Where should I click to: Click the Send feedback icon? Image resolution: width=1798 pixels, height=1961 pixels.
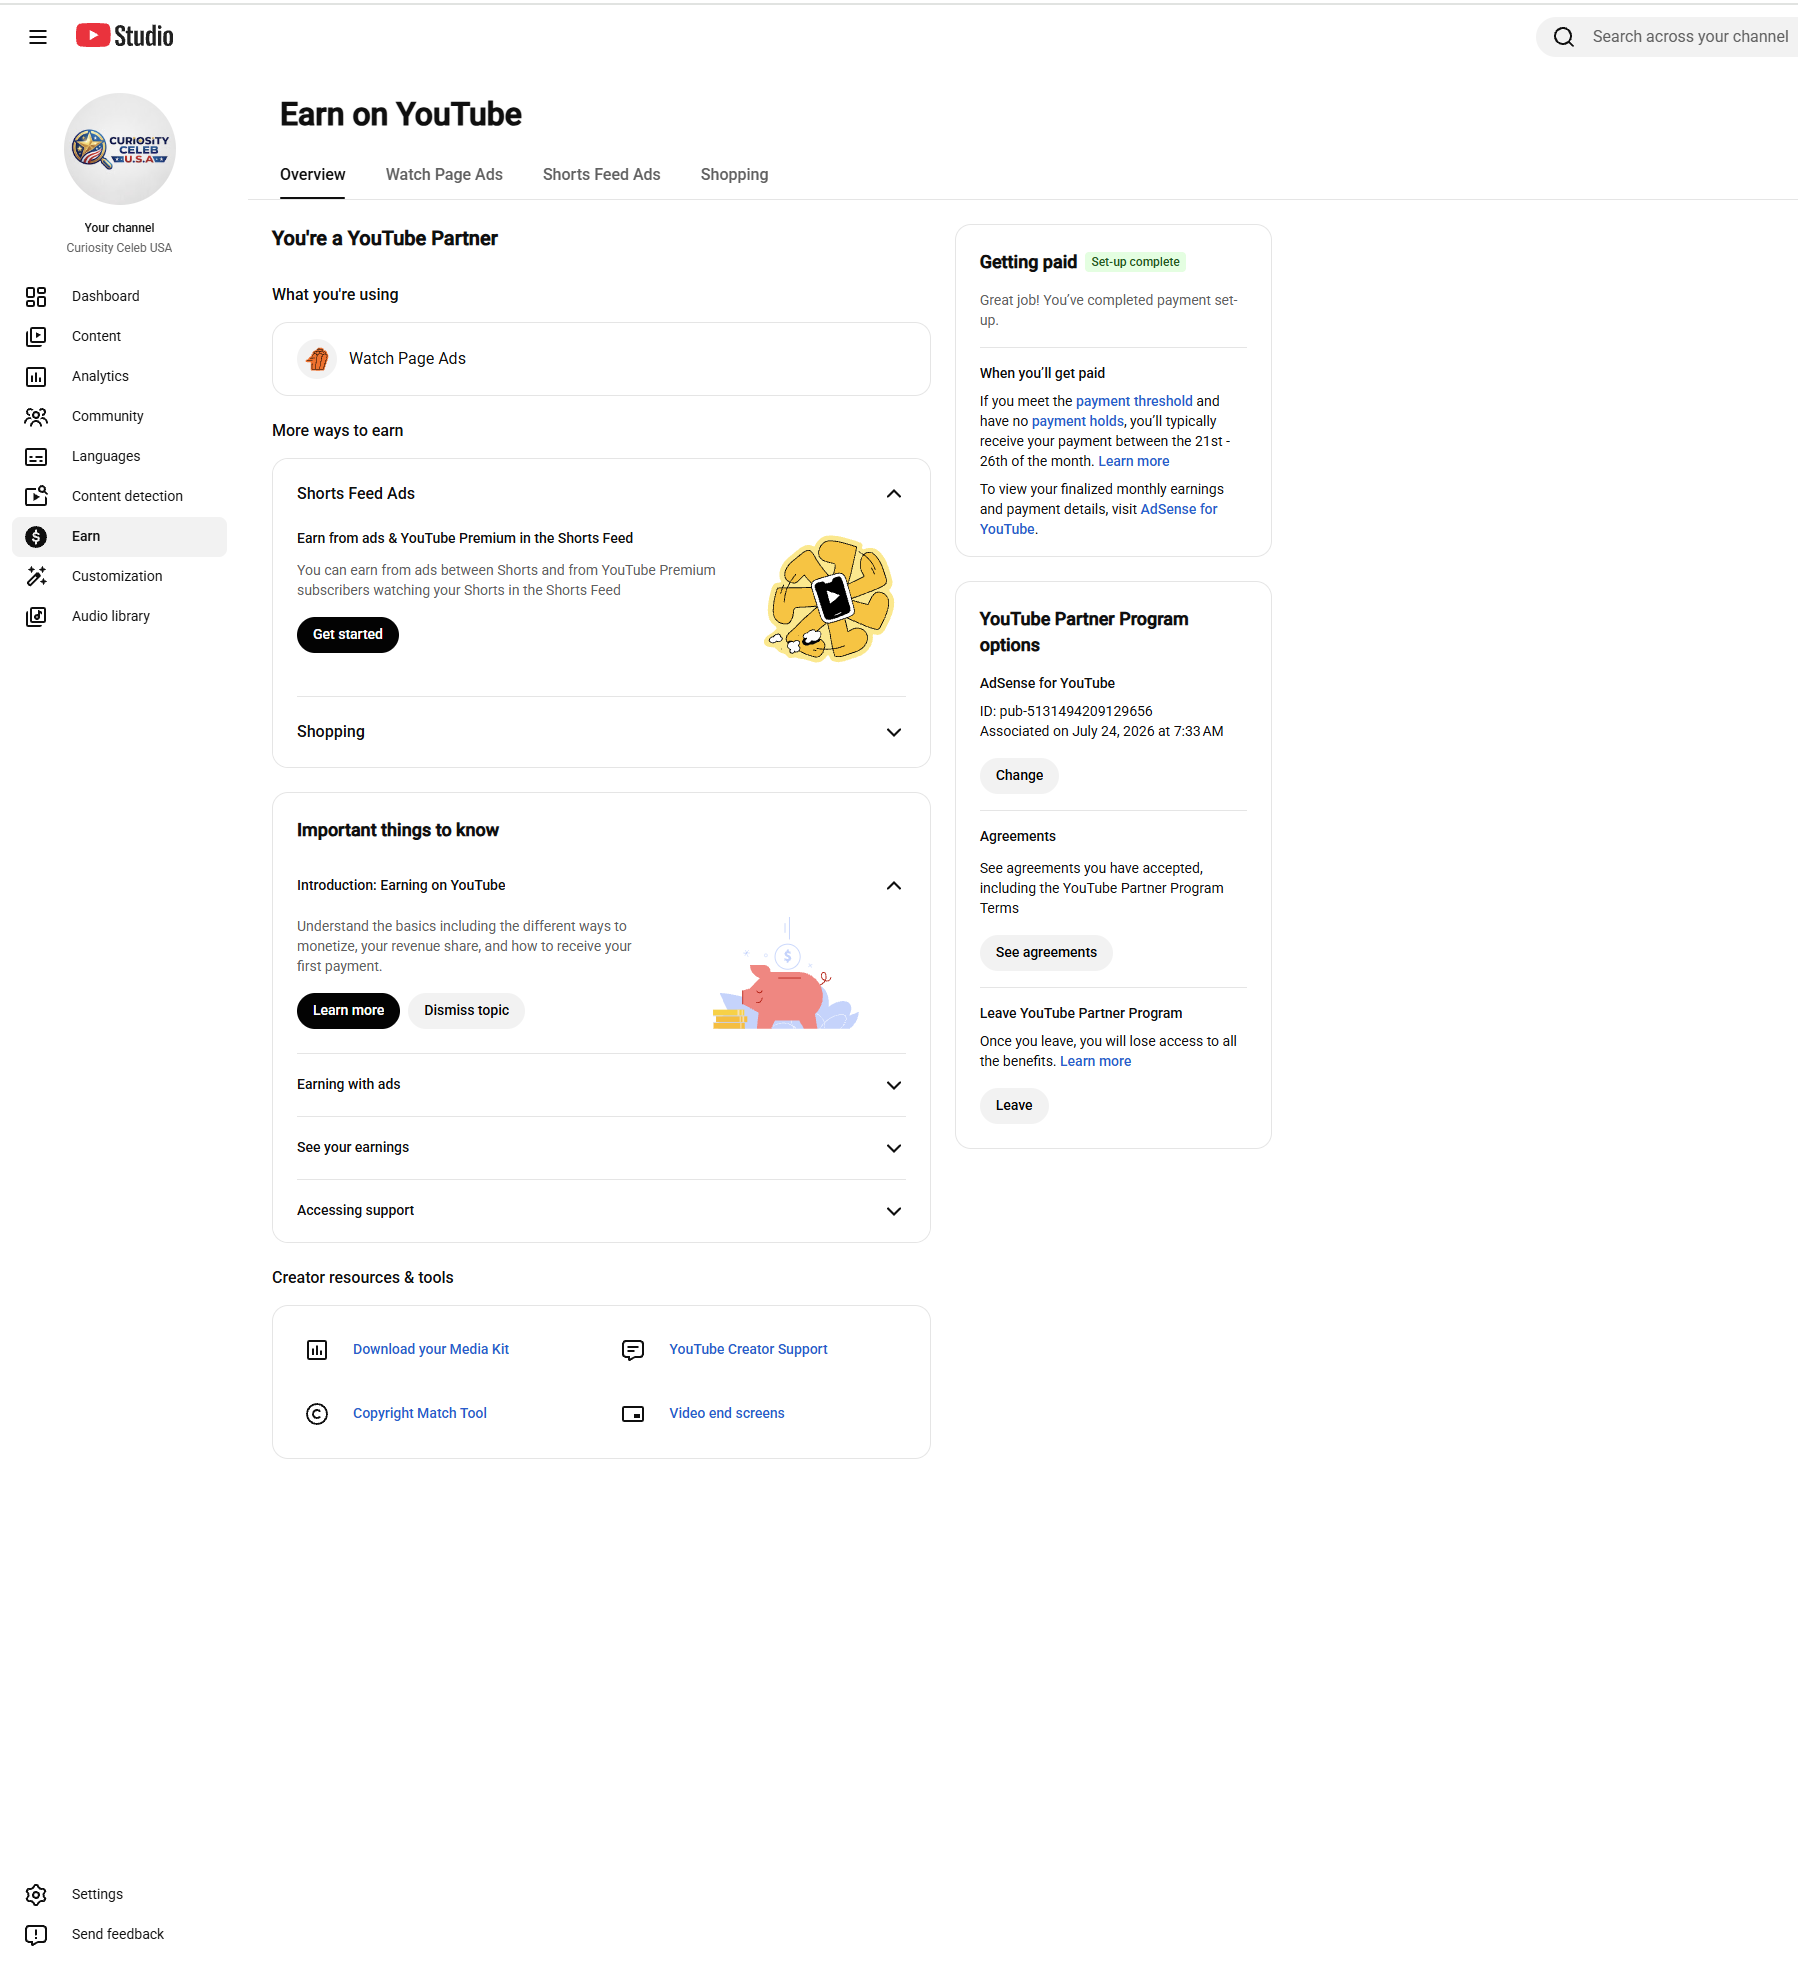[x=36, y=1934]
